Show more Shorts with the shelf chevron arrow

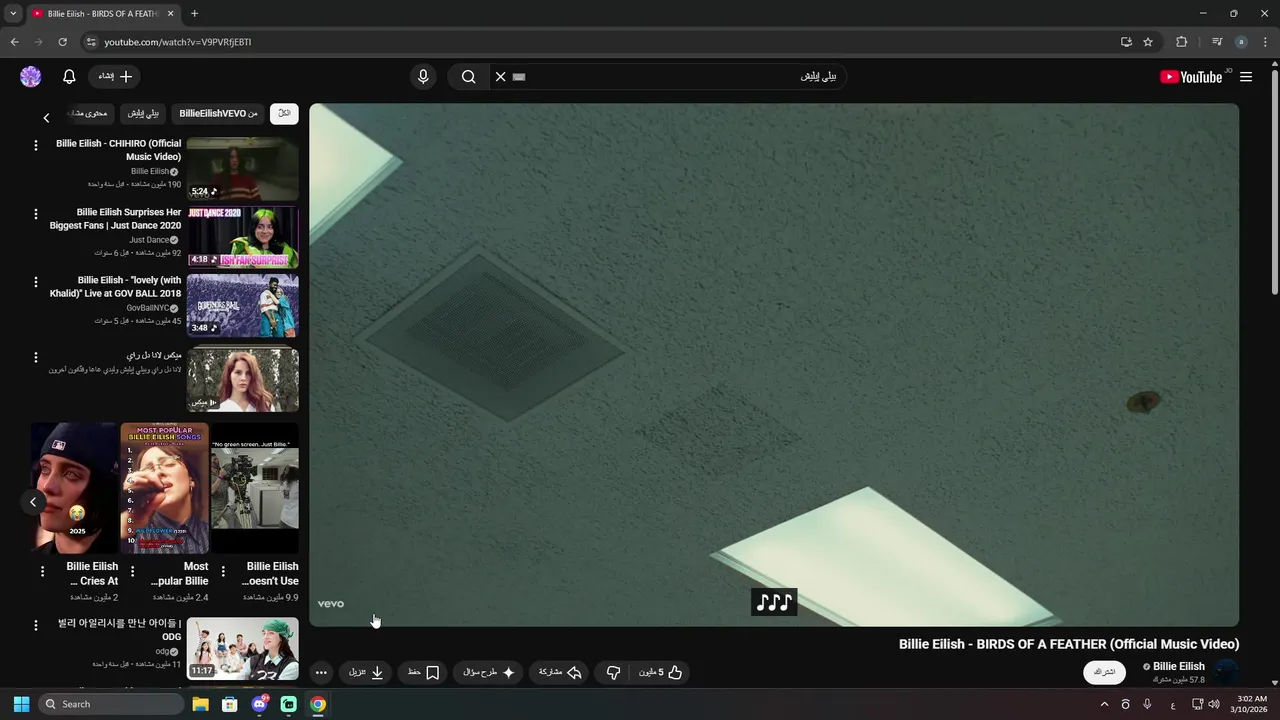33,502
